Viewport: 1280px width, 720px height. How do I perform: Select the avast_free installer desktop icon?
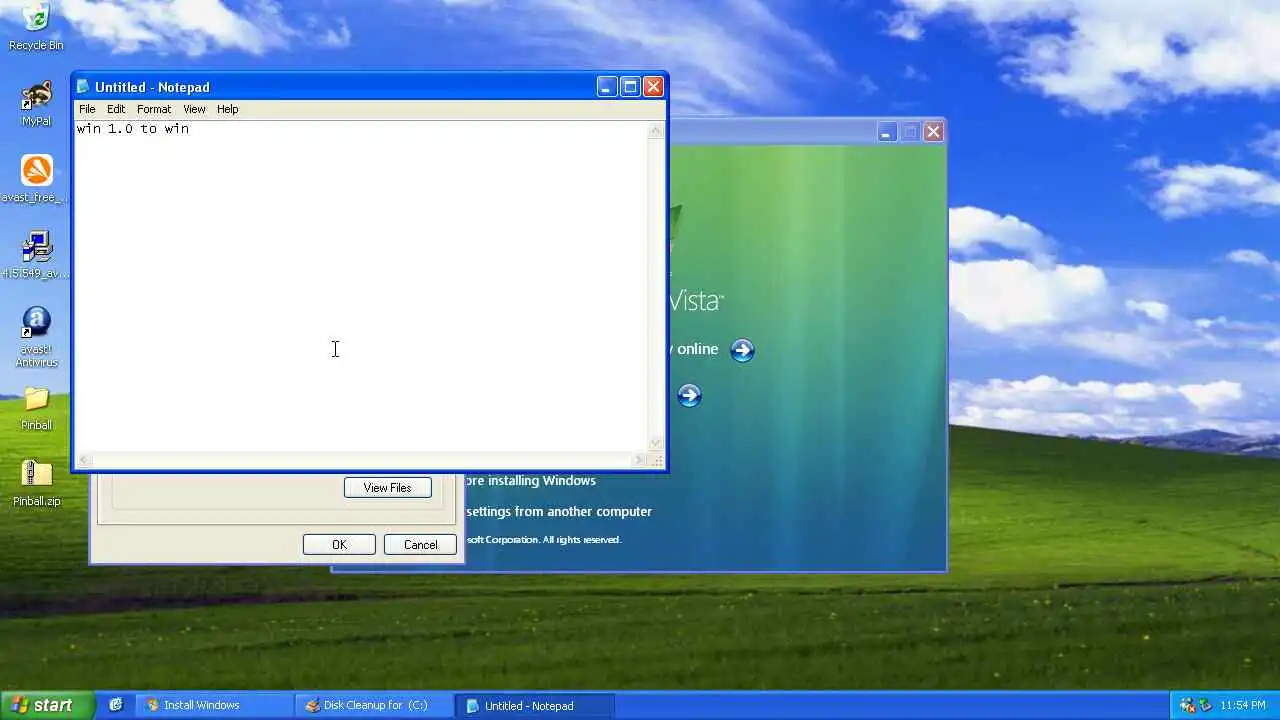36,180
